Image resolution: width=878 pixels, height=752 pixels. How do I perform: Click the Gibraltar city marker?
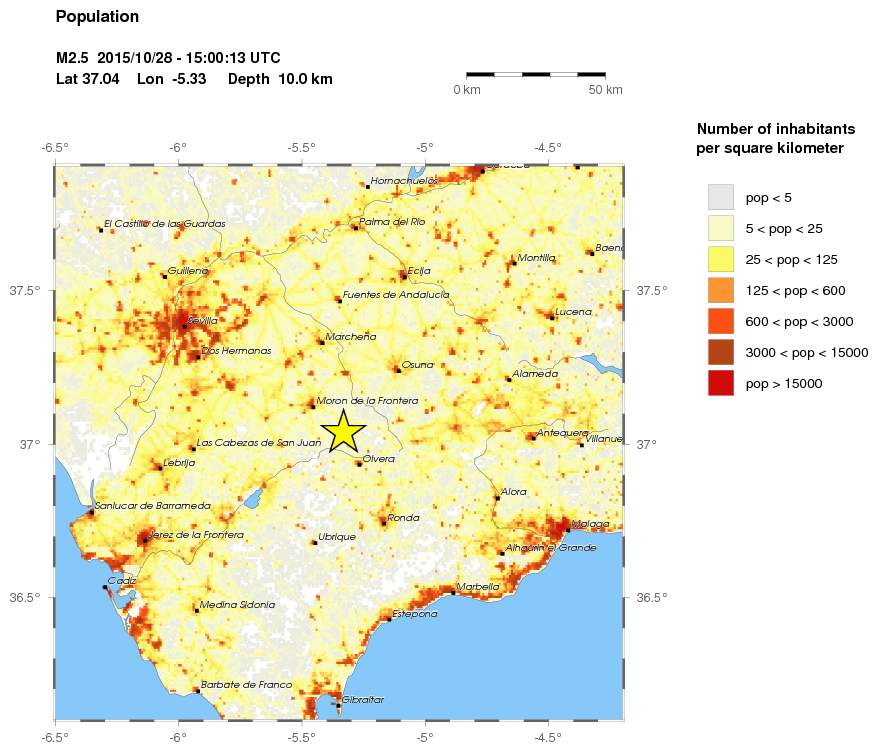click(x=338, y=705)
